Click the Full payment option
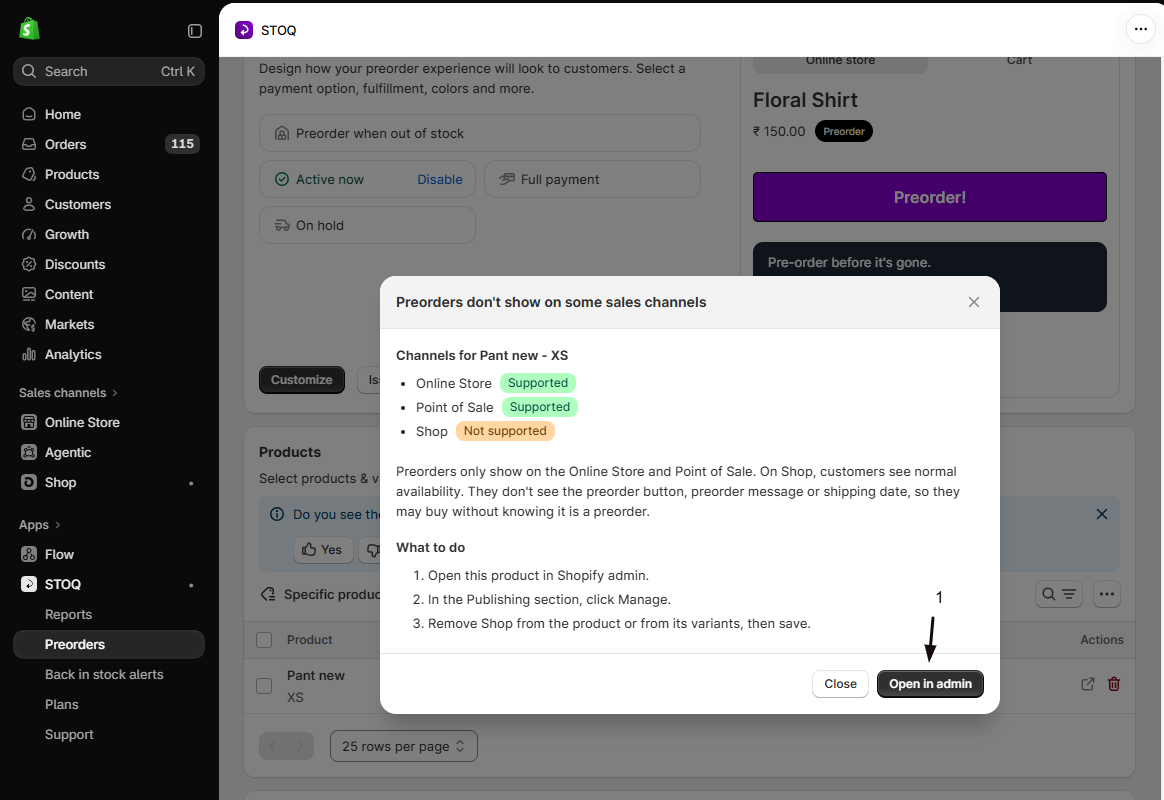 point(592,180)
